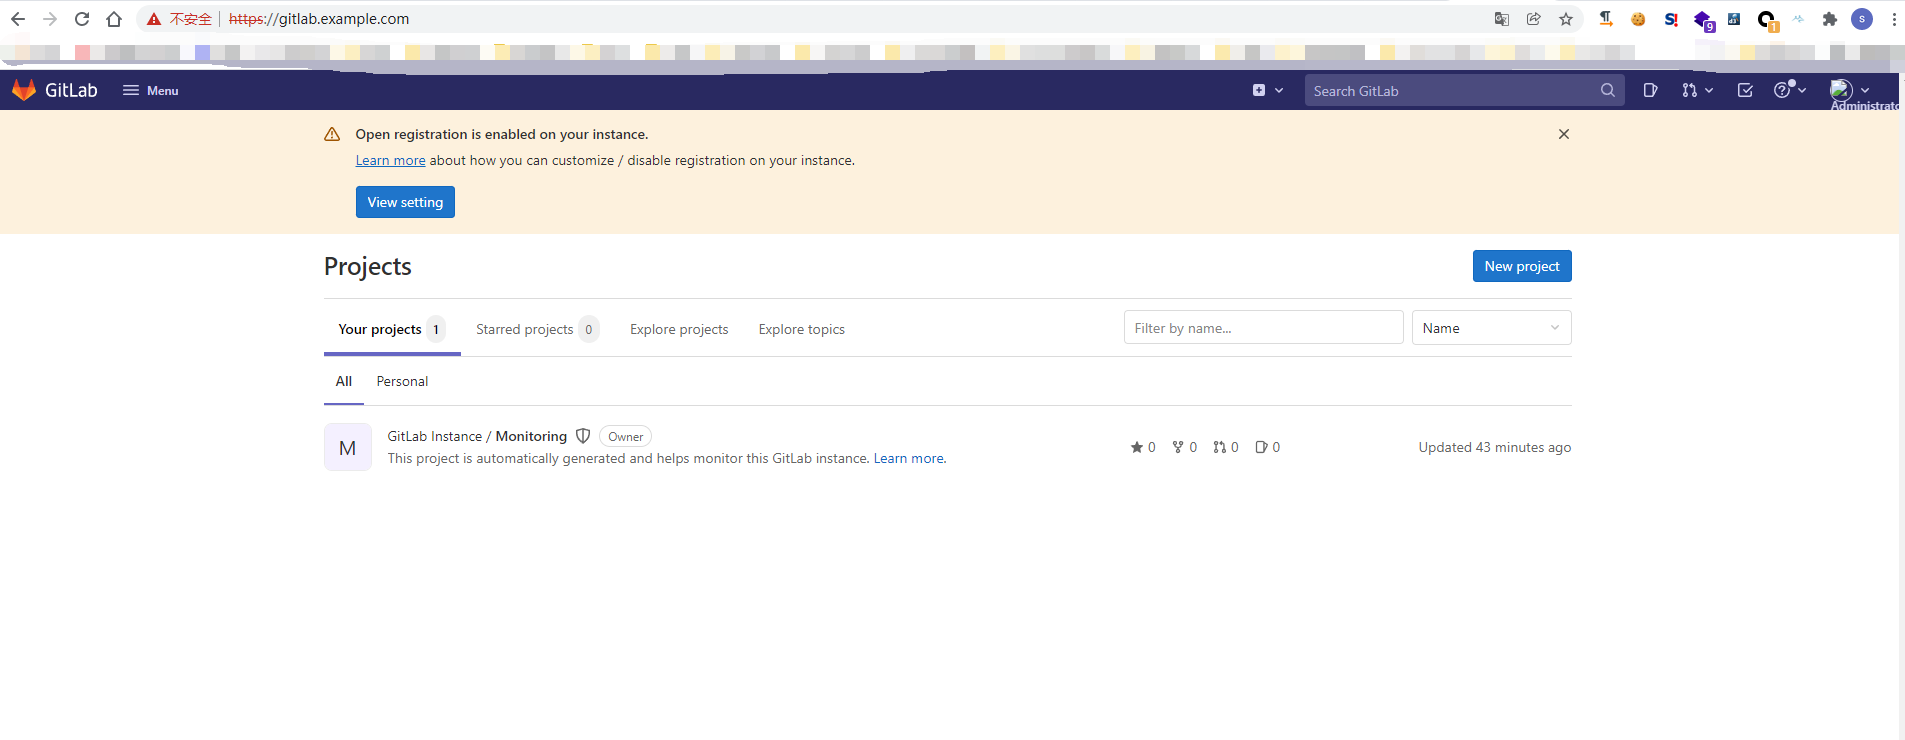Click the merge requests icon in navbar
The height and width of the screenshot is (740, 1905).
[1696, 90]
